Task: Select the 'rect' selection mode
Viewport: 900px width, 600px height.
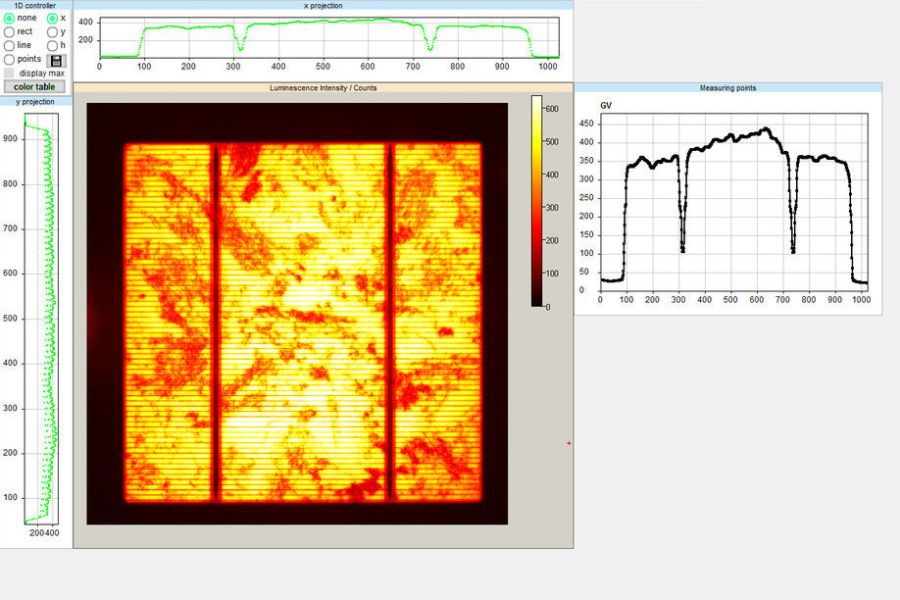Action: 10,32
